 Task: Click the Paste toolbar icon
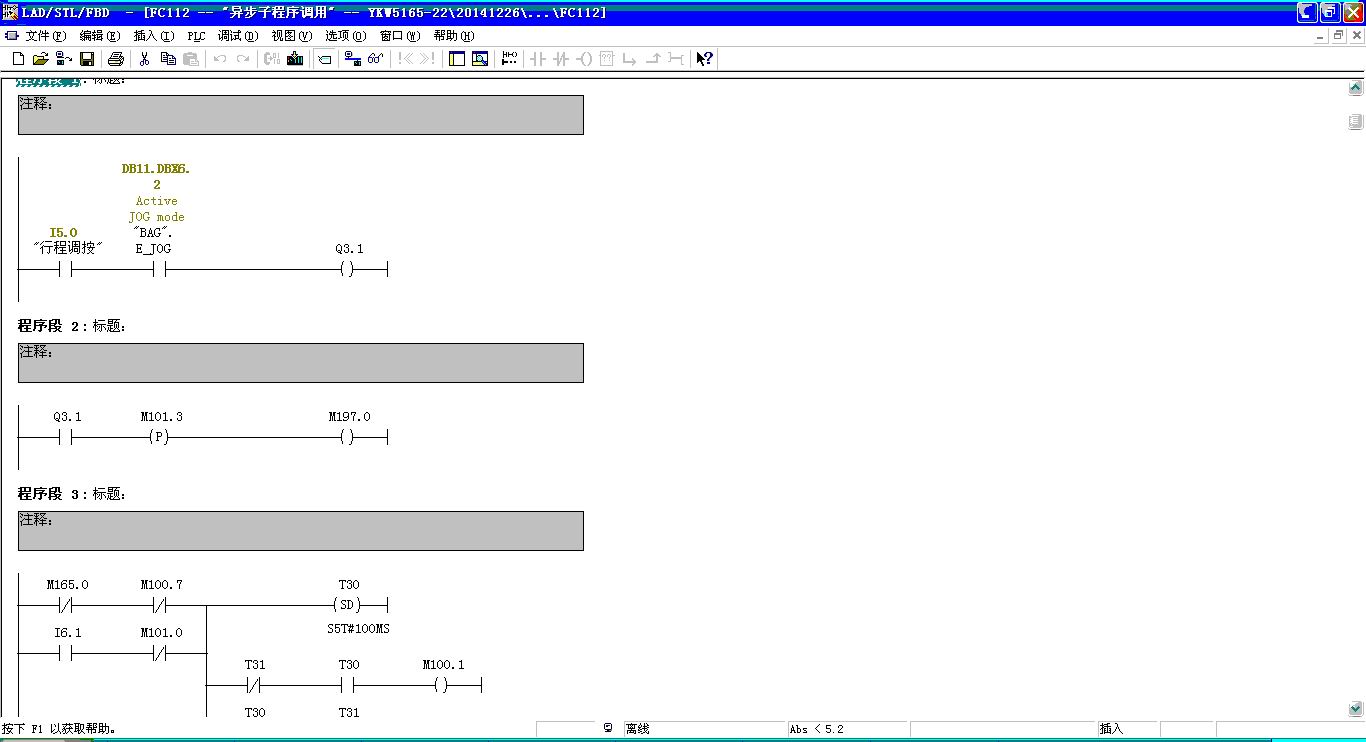[x=191, y=59]
